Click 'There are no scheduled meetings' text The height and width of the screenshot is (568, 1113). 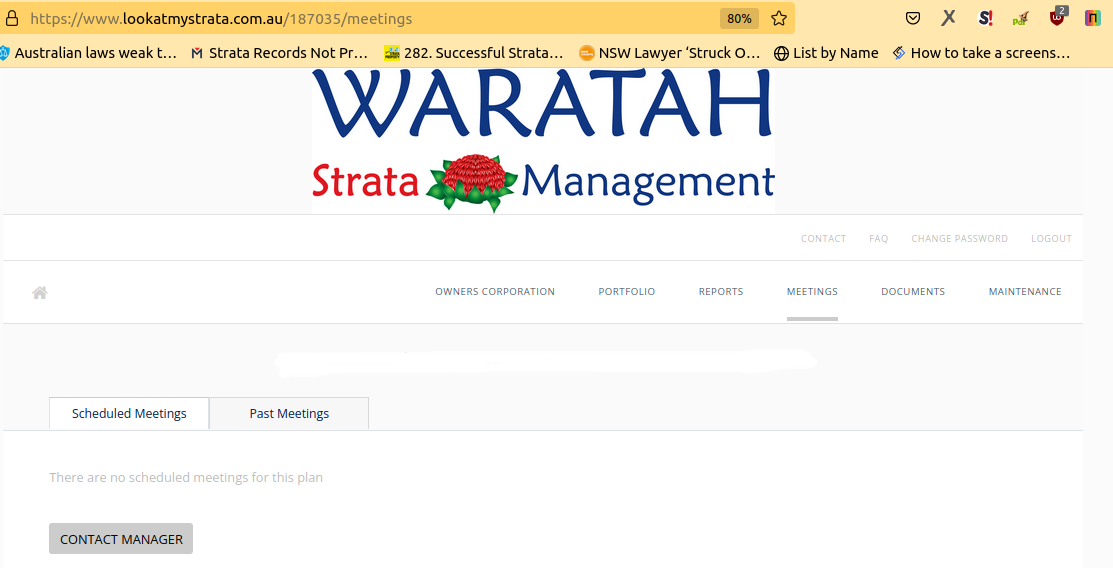tap(186, 478)
